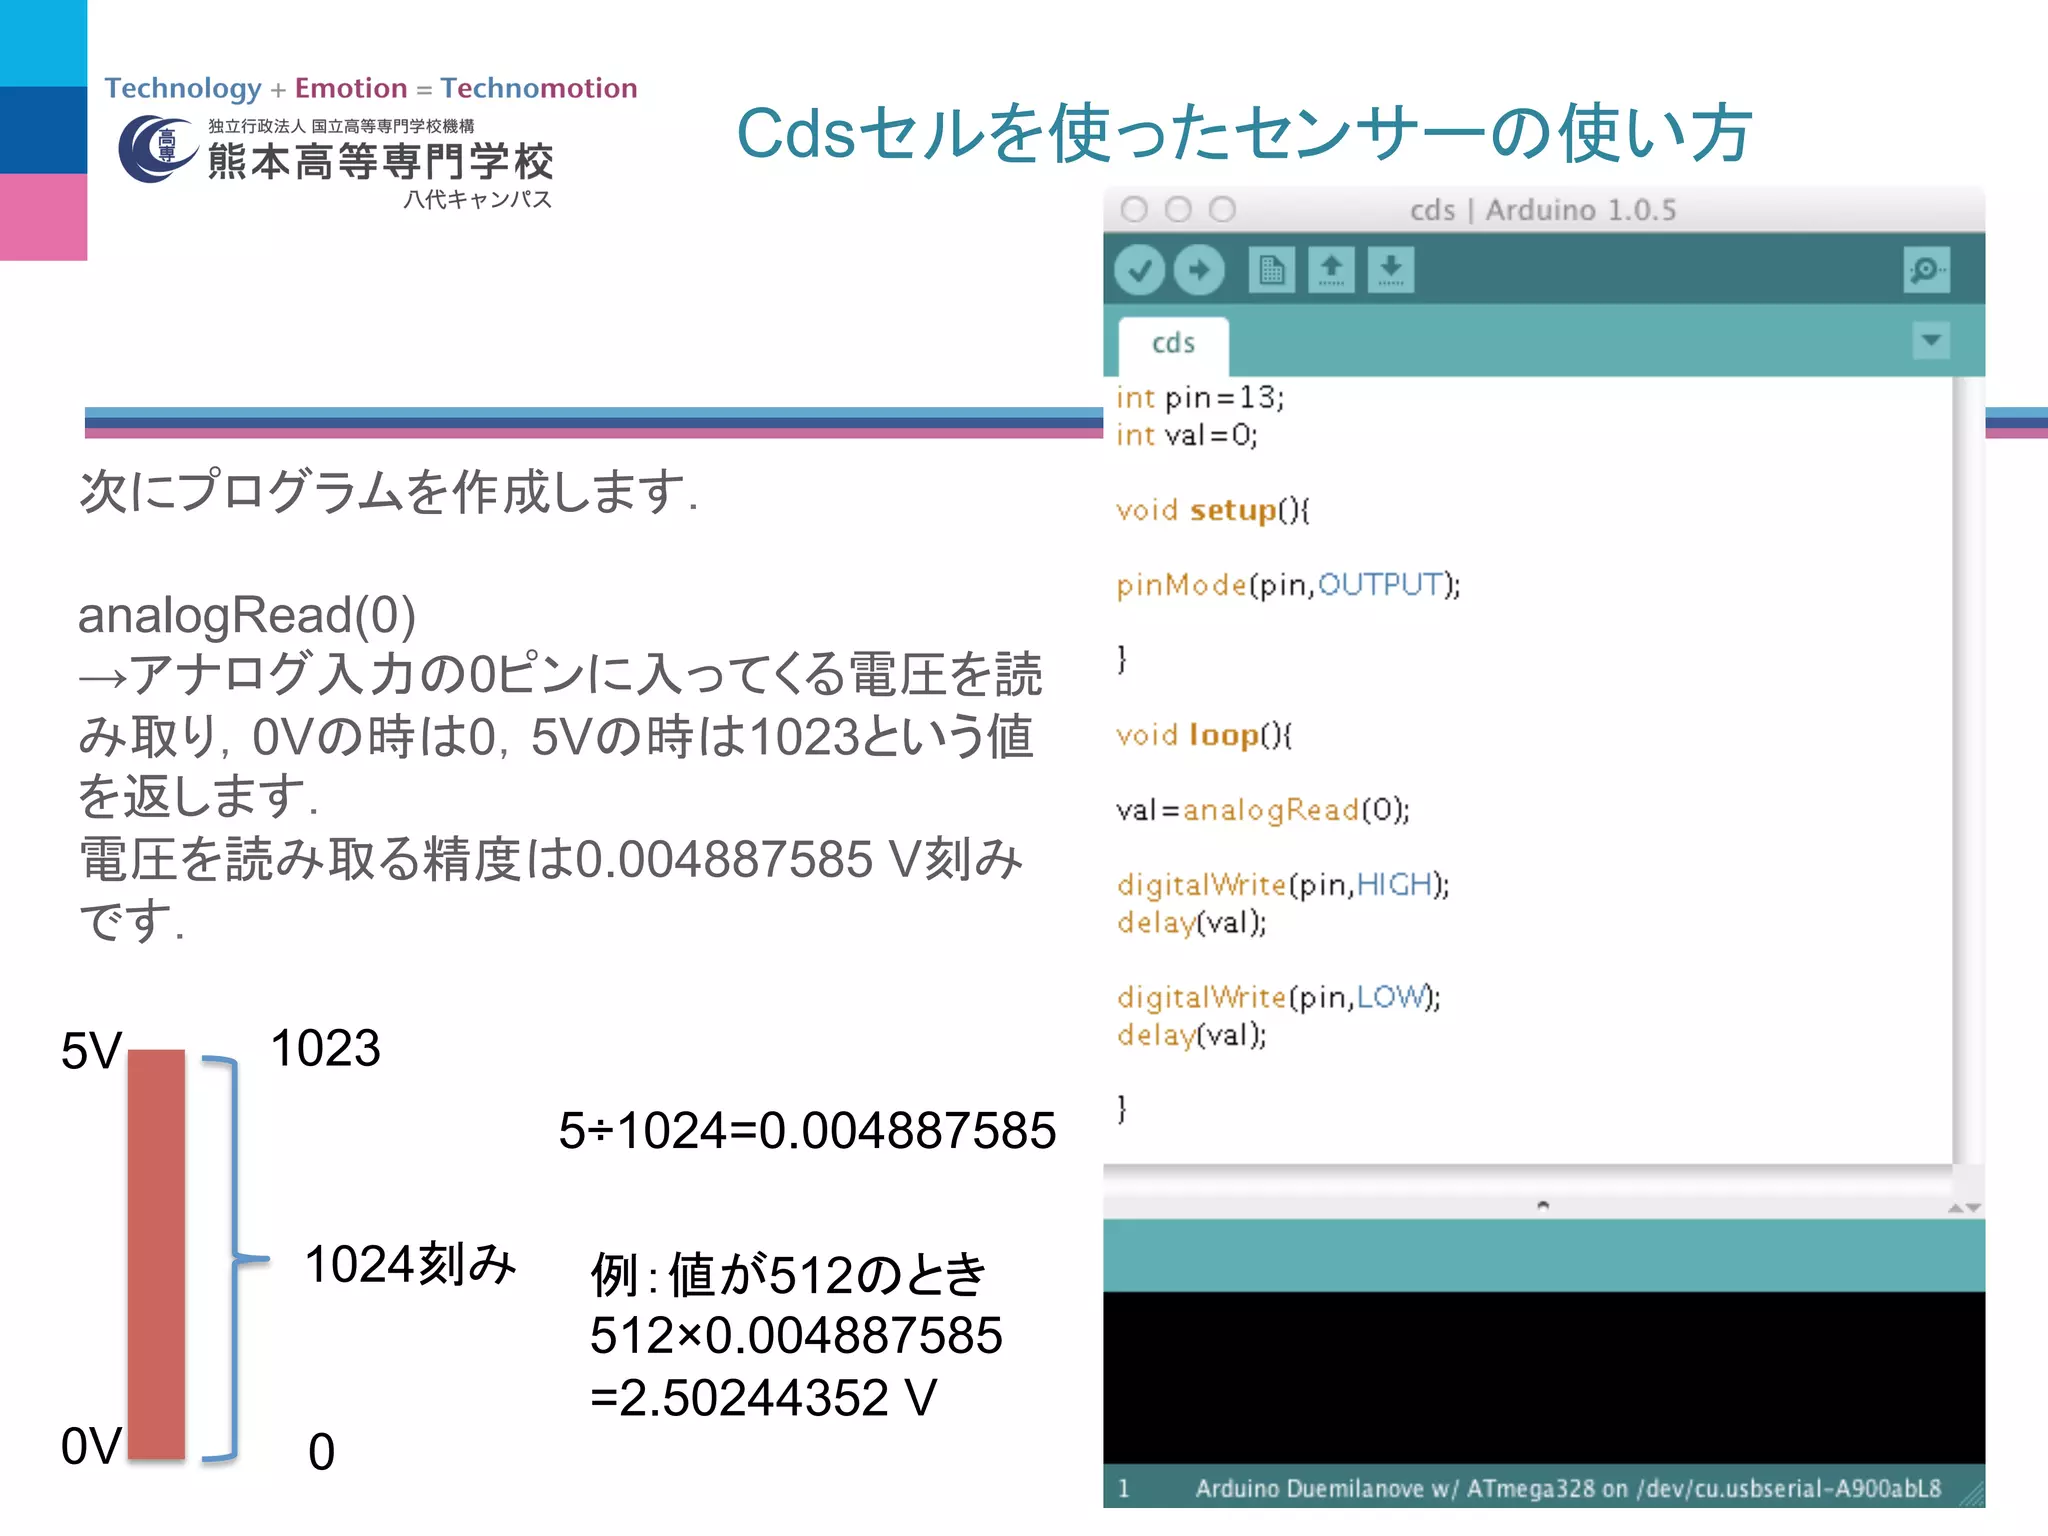Select the cds sketch tab
This screenshot has height=1536, width=2048.
tap(1173, 344)
